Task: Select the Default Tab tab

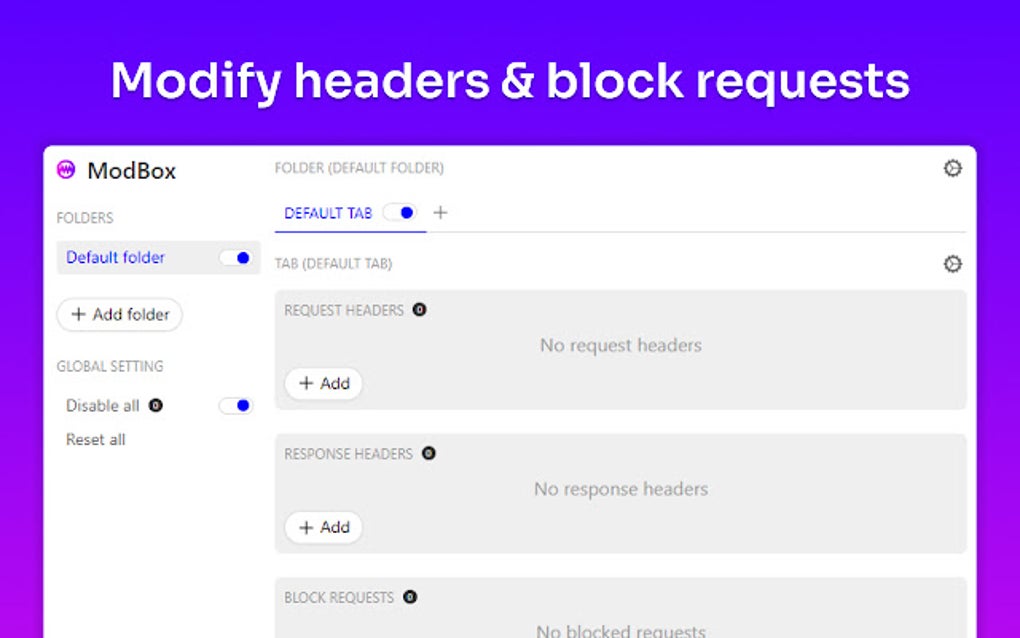Action: tap(328, 213)
